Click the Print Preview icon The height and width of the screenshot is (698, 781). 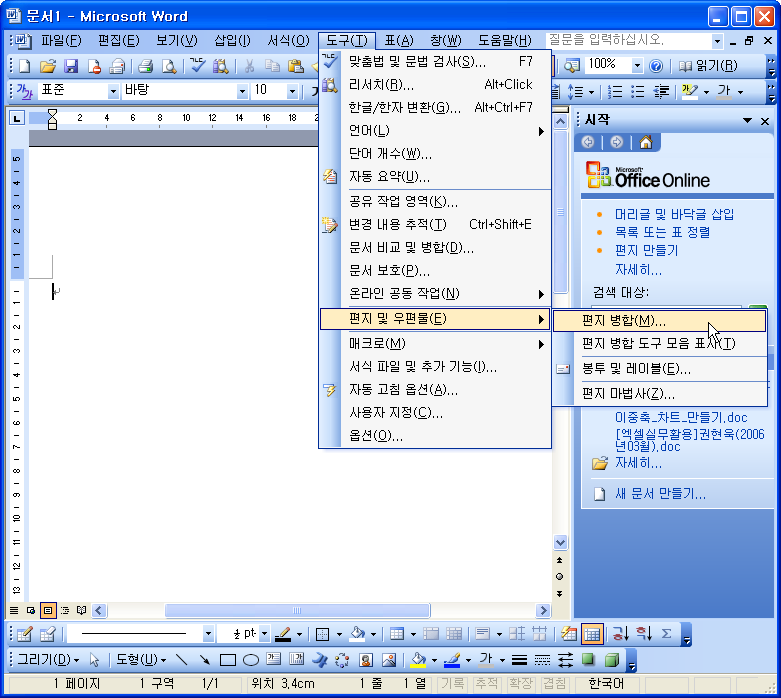pos(169,66)
